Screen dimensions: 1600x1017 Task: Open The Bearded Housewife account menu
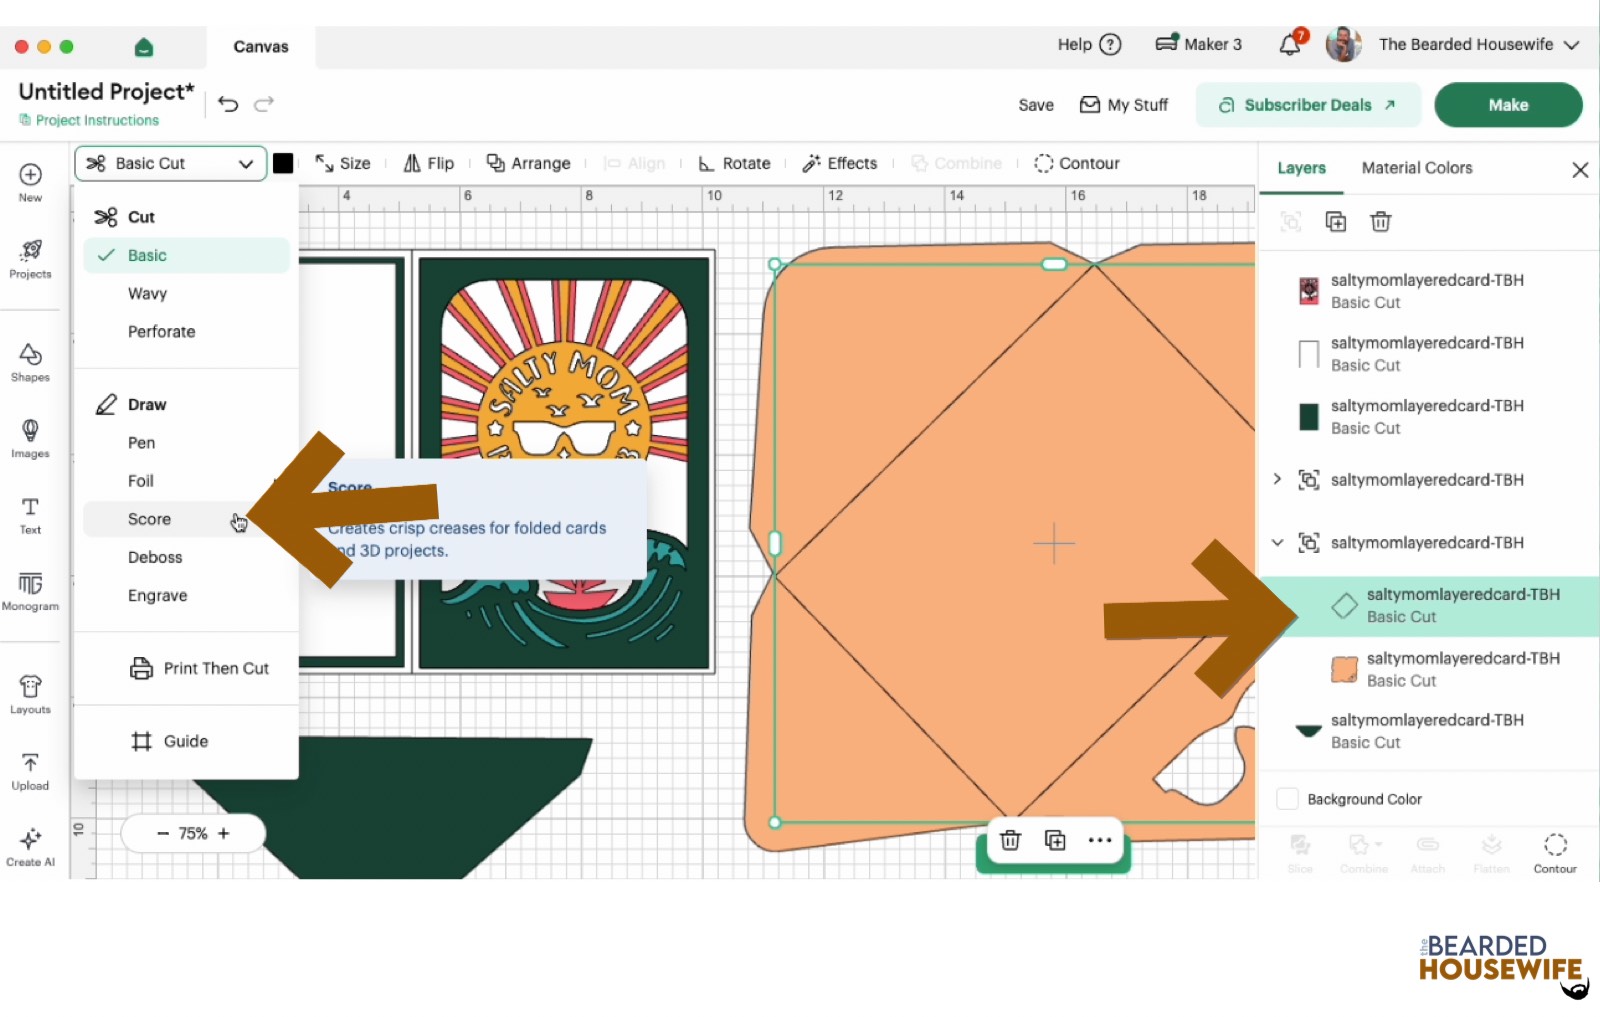pos(1453,44)
